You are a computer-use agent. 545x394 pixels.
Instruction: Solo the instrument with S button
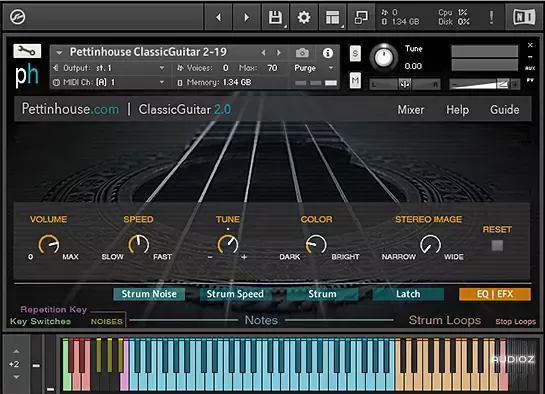(x=355, y=54)
